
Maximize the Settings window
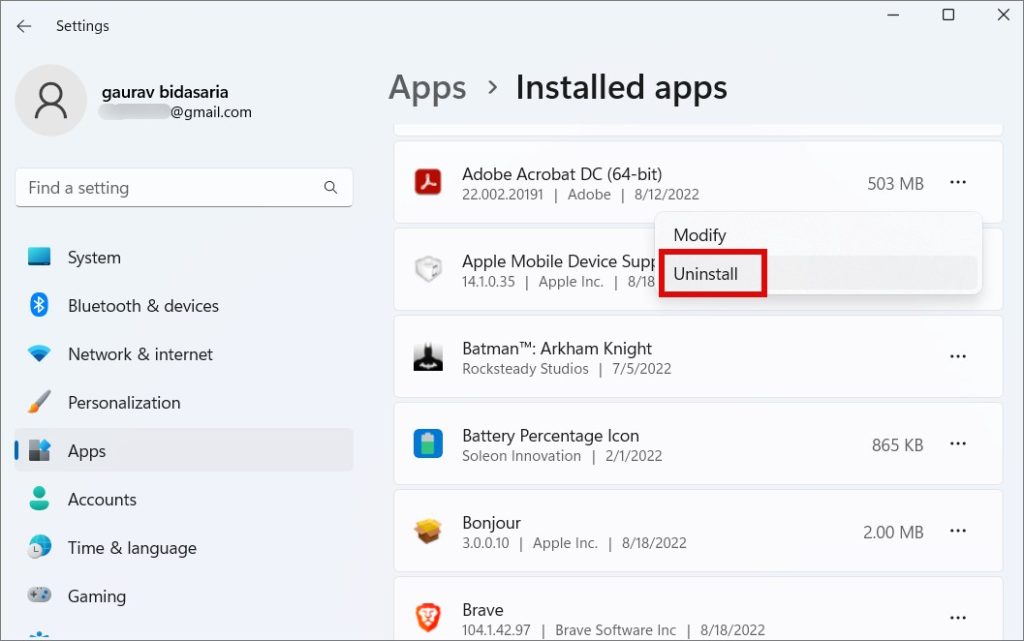pyautogui.click(x=948, y=14)
